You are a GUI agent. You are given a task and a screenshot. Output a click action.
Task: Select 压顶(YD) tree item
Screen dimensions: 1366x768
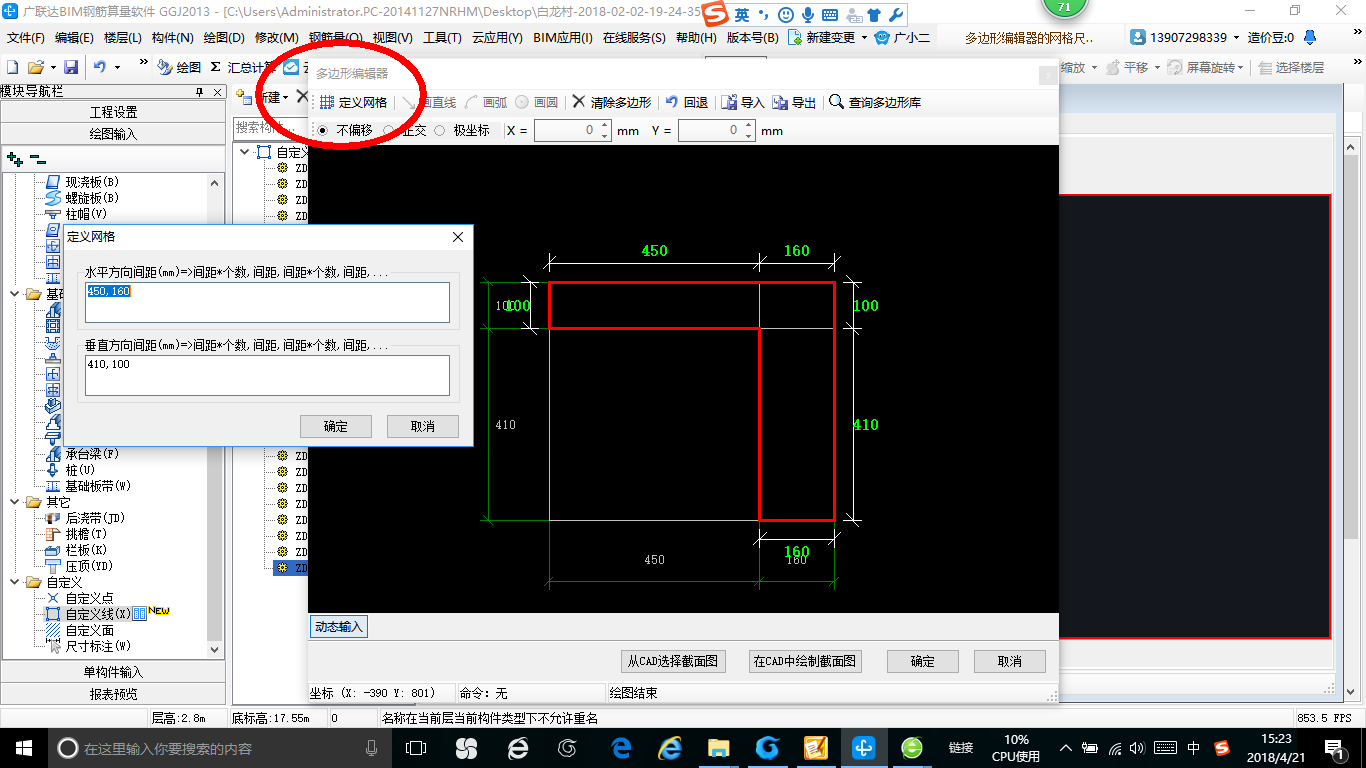coord(79,566)
